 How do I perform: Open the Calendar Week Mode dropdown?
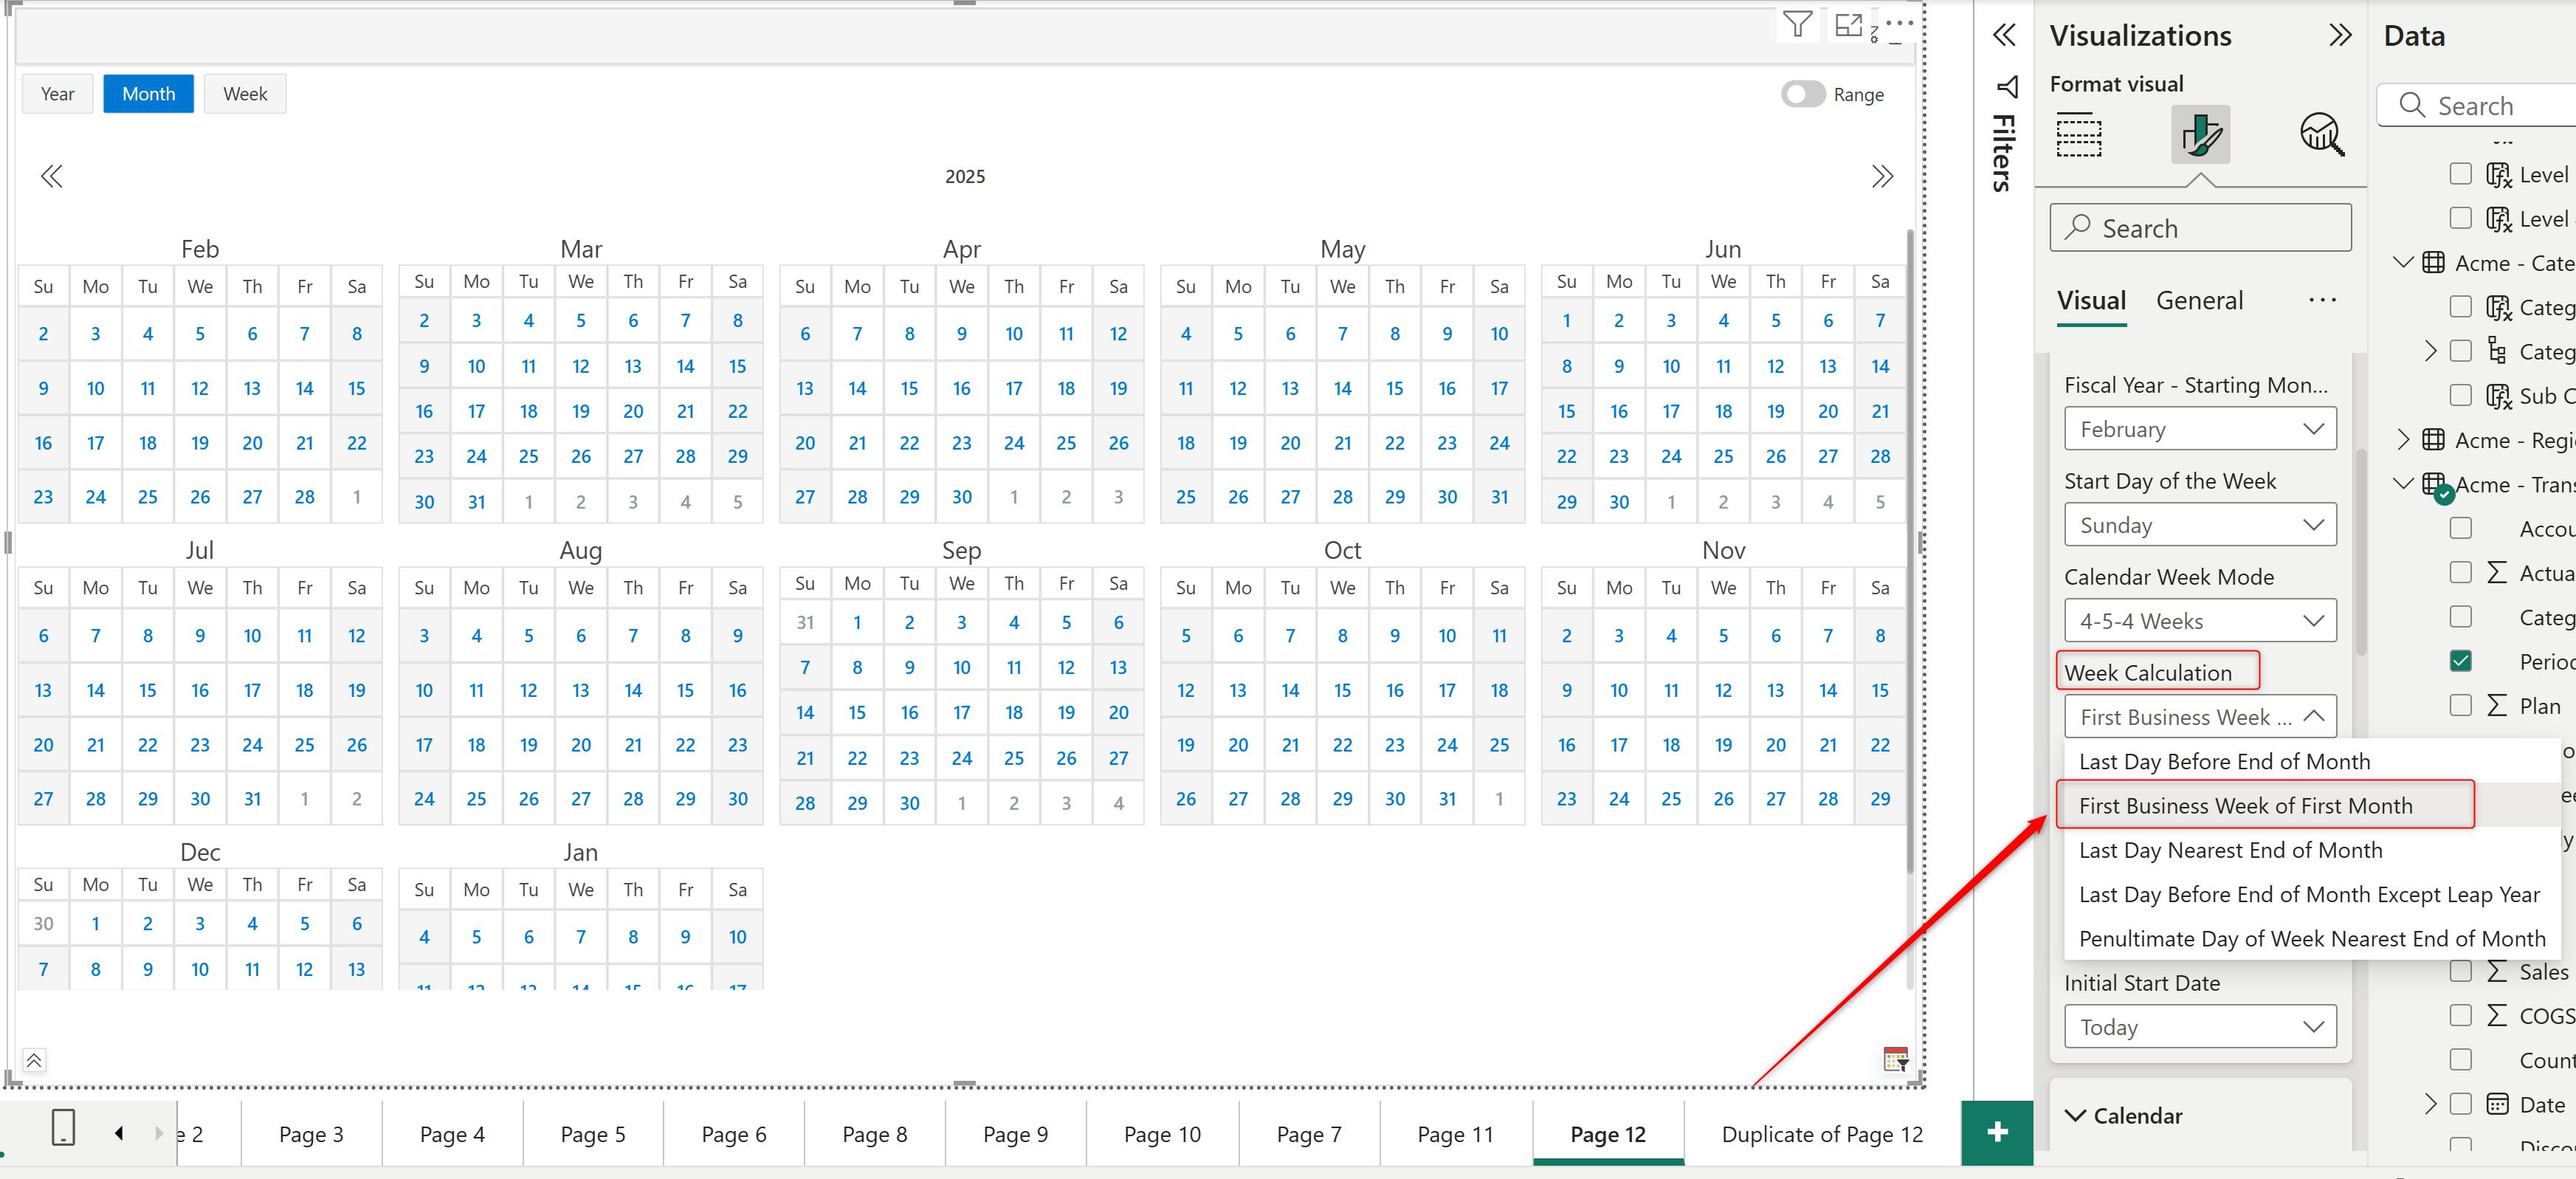(2199, 621)
